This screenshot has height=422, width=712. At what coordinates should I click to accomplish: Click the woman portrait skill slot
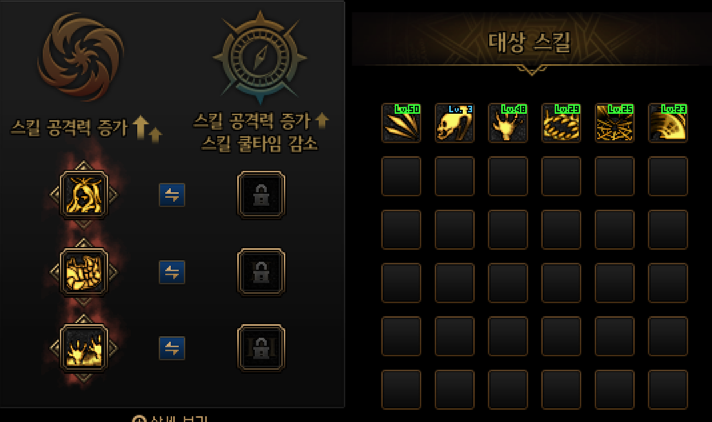coord(84,194)
